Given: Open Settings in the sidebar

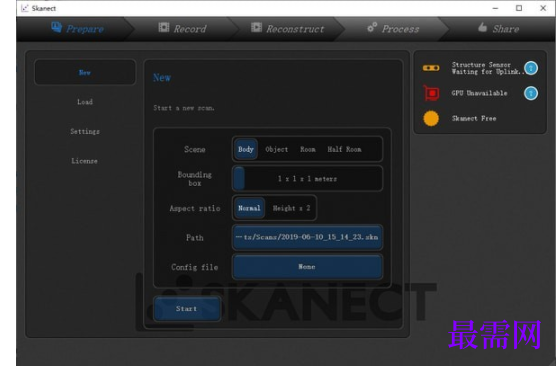Looking at the screenshot, I should 85,131.
